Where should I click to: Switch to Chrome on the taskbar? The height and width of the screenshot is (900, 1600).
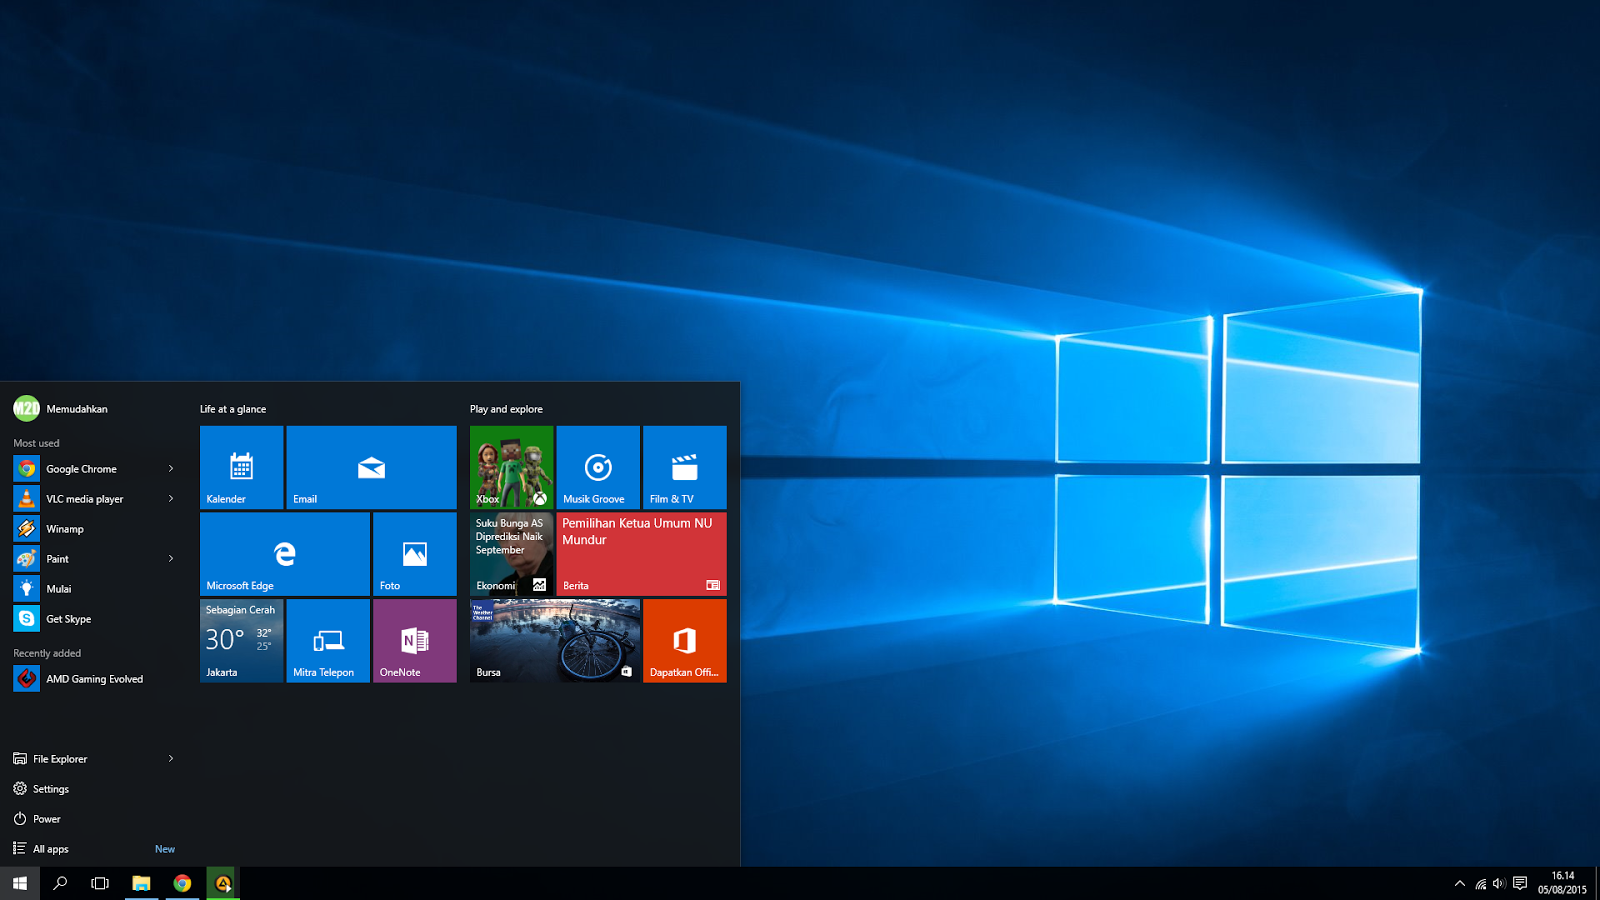tap(182, 883)
